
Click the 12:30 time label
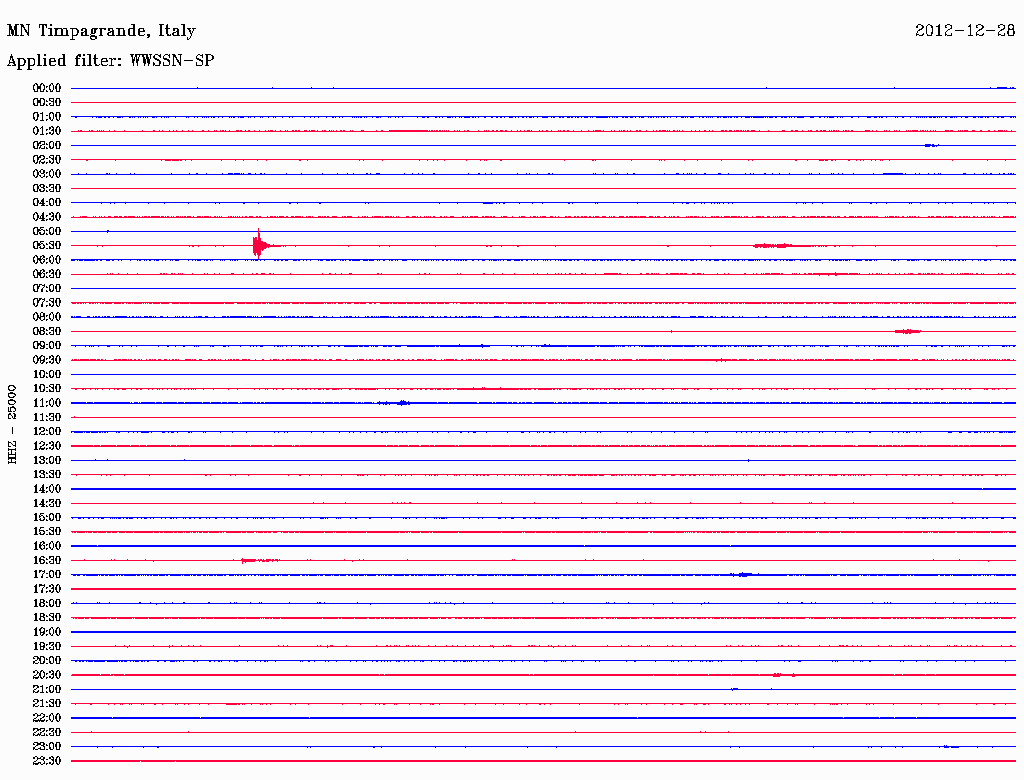point(47,446)
